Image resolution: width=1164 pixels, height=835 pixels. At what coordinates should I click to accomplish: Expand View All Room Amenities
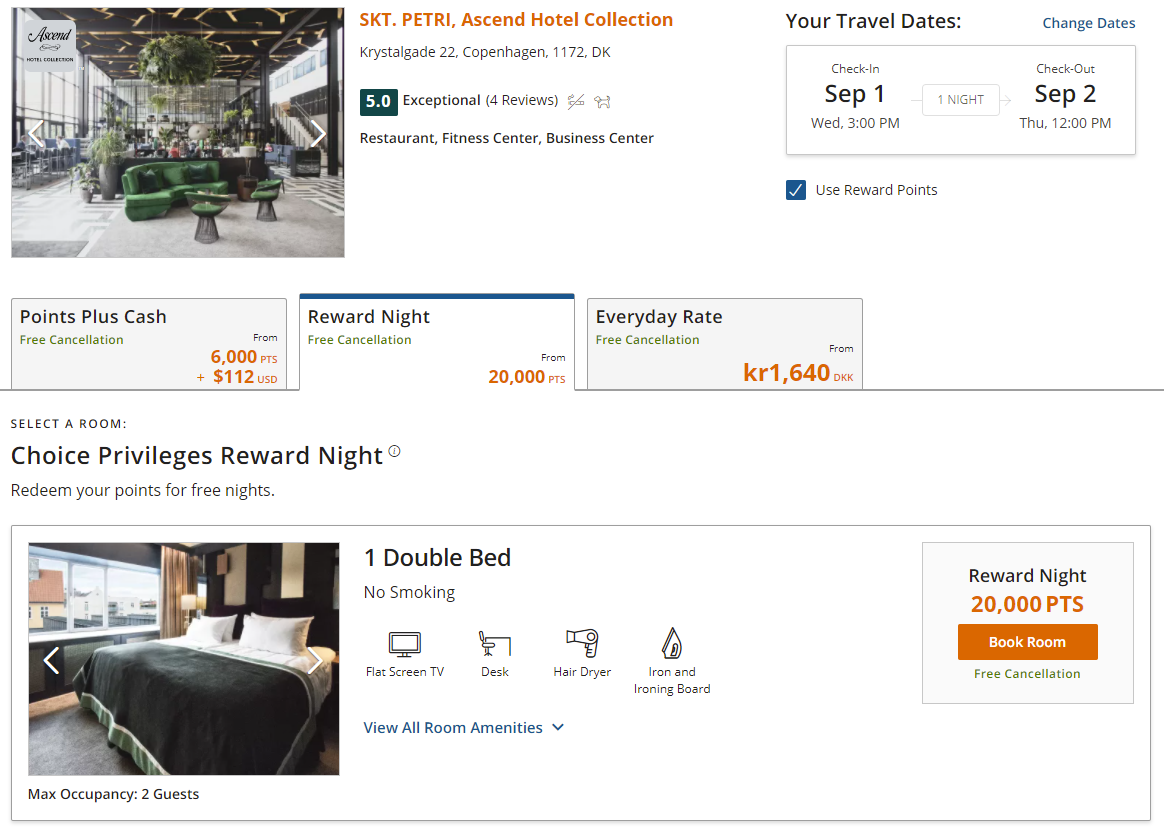463,727
